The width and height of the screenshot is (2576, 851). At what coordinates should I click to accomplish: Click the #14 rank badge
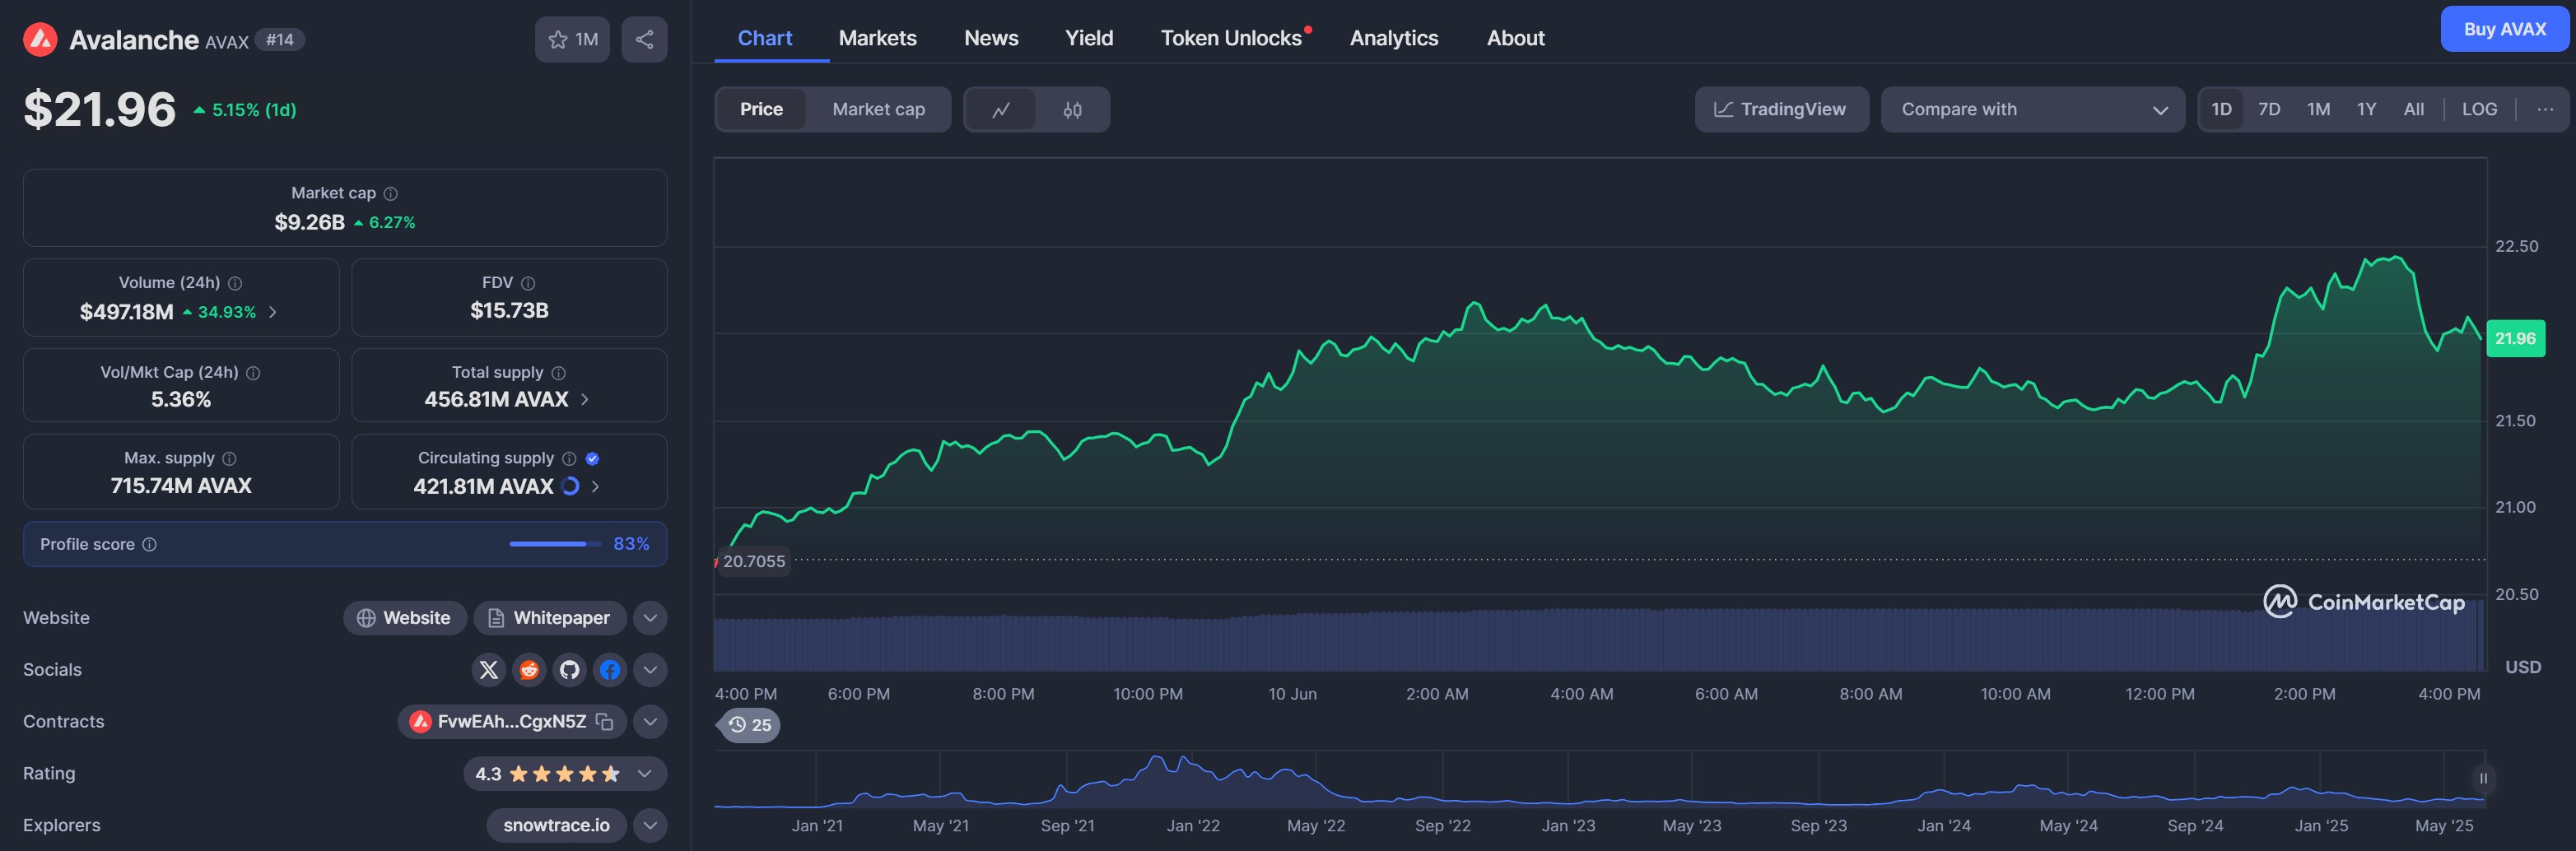tap(279, 40)
